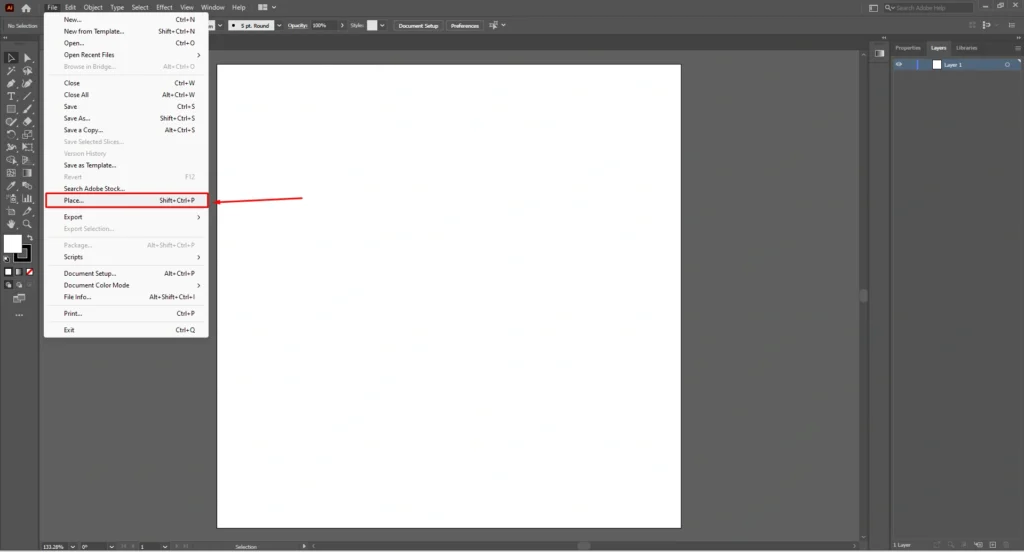Expand the Export submenu
Viewport: 1024px width, 552px height.
point(126,217)
